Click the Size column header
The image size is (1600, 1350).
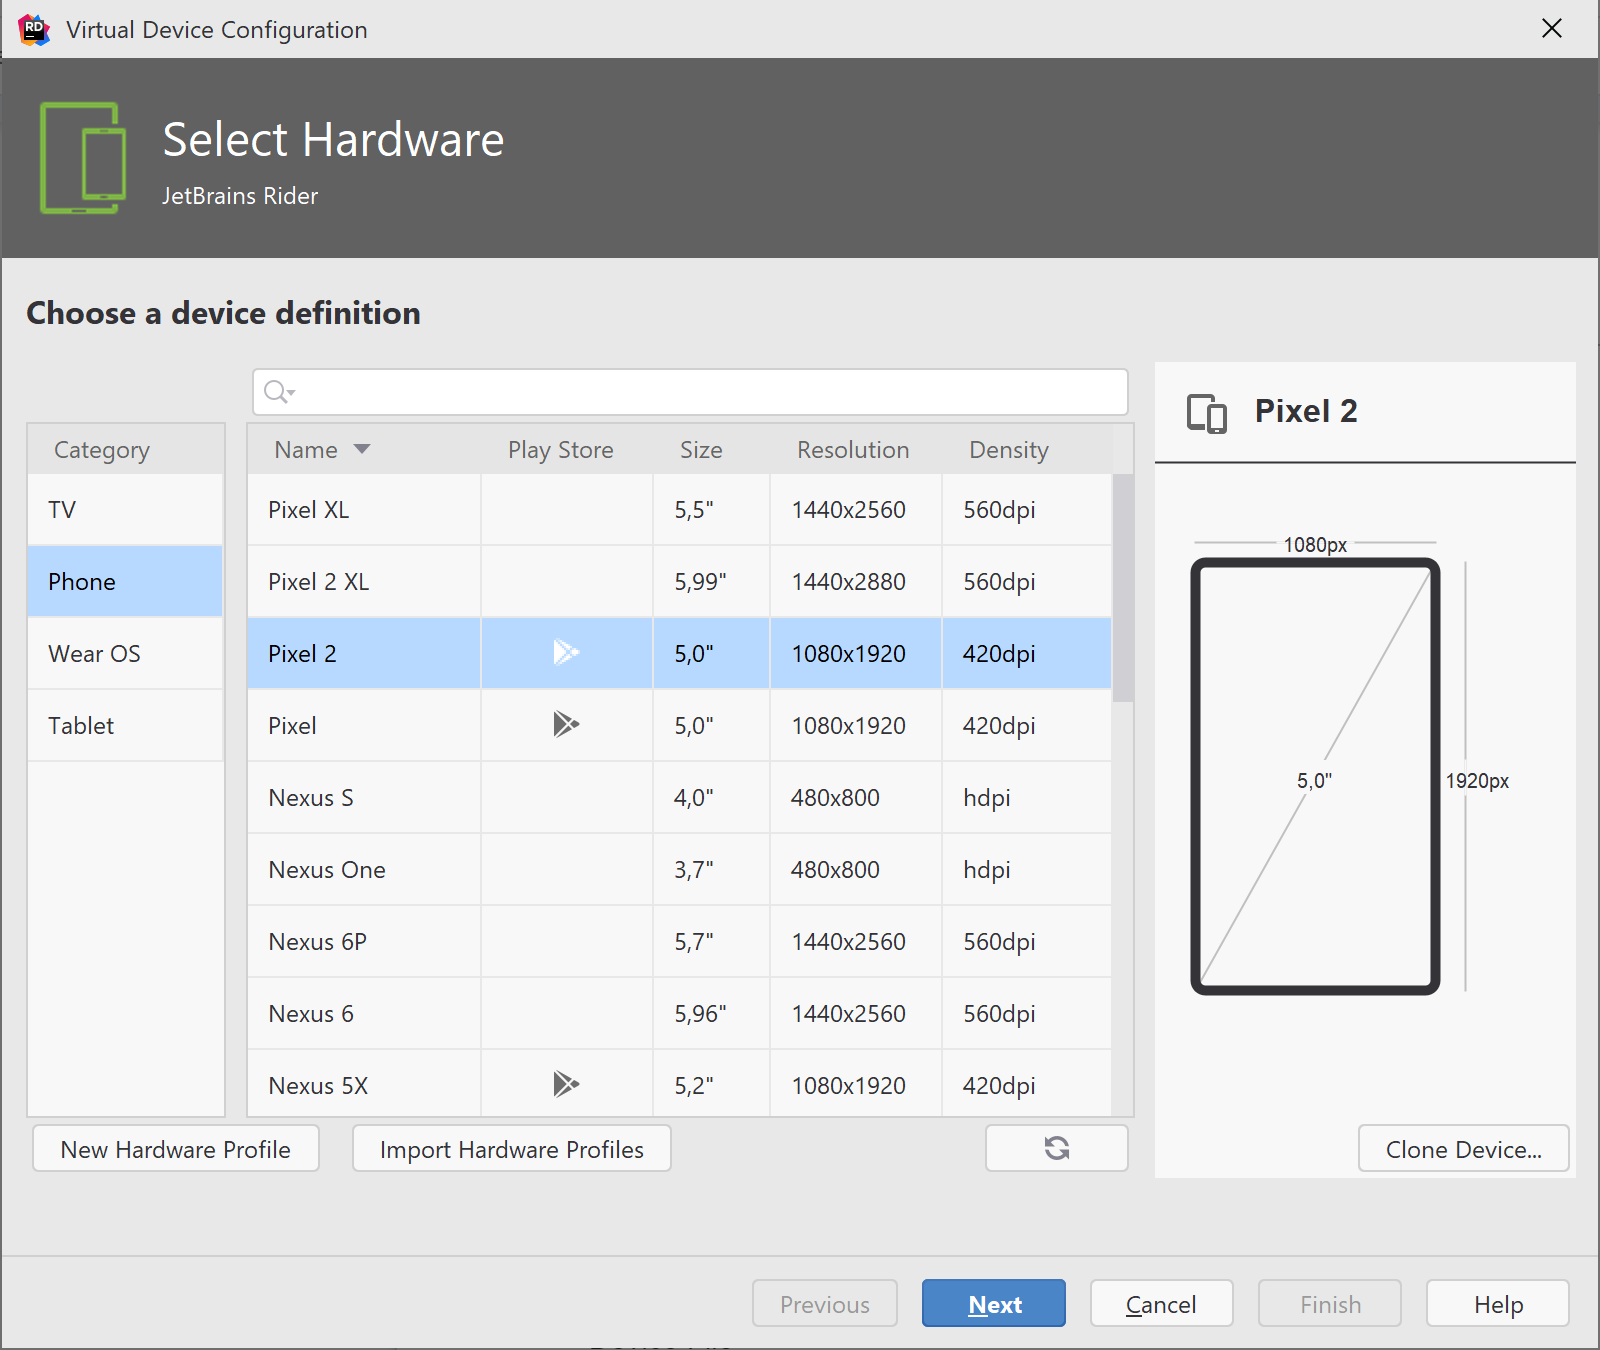click(x=701, y=450)
